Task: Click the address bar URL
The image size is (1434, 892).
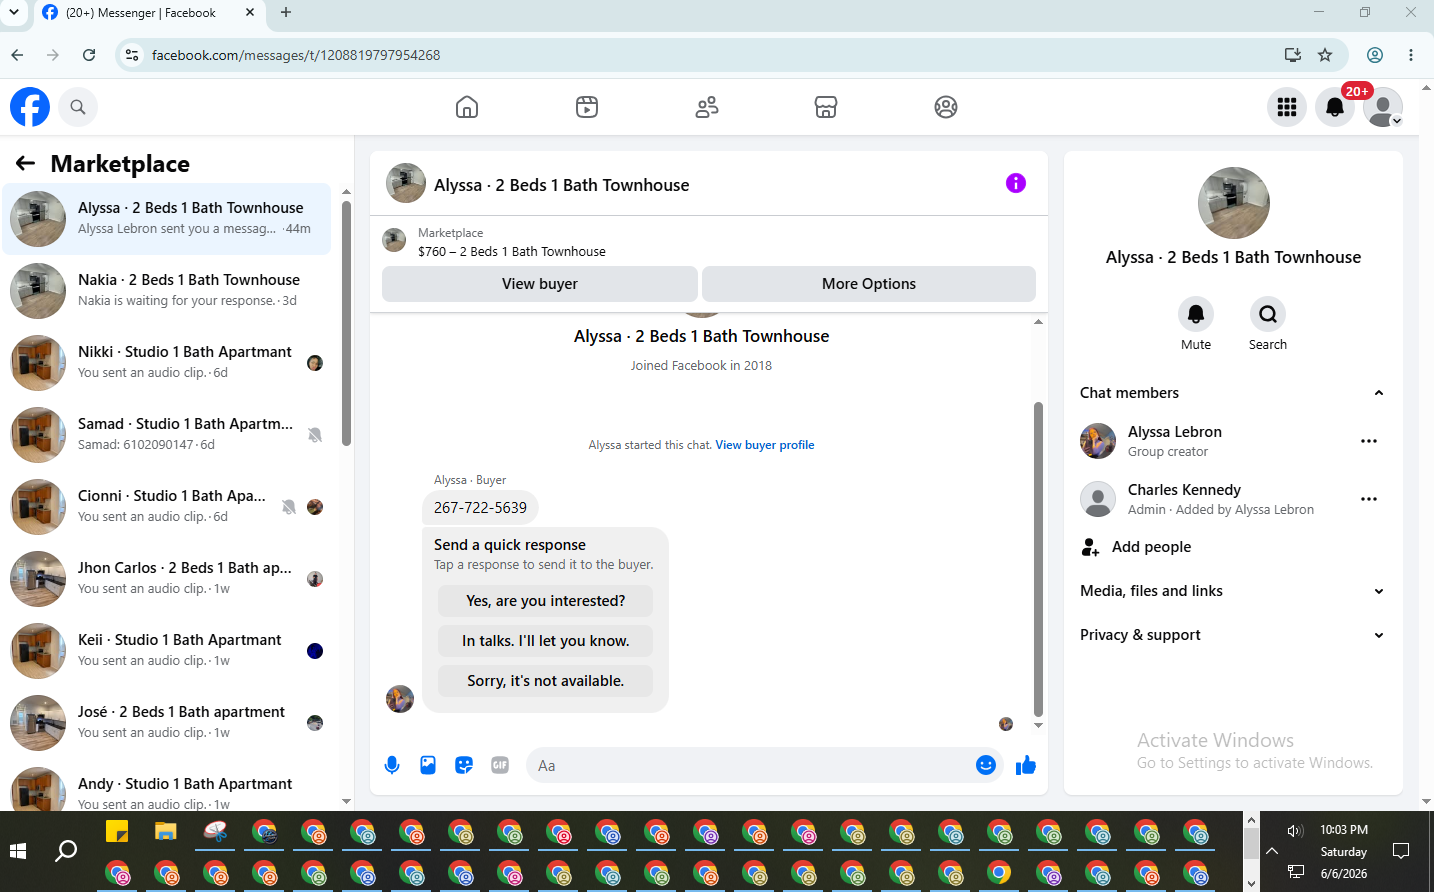Action: click(296, 55)
